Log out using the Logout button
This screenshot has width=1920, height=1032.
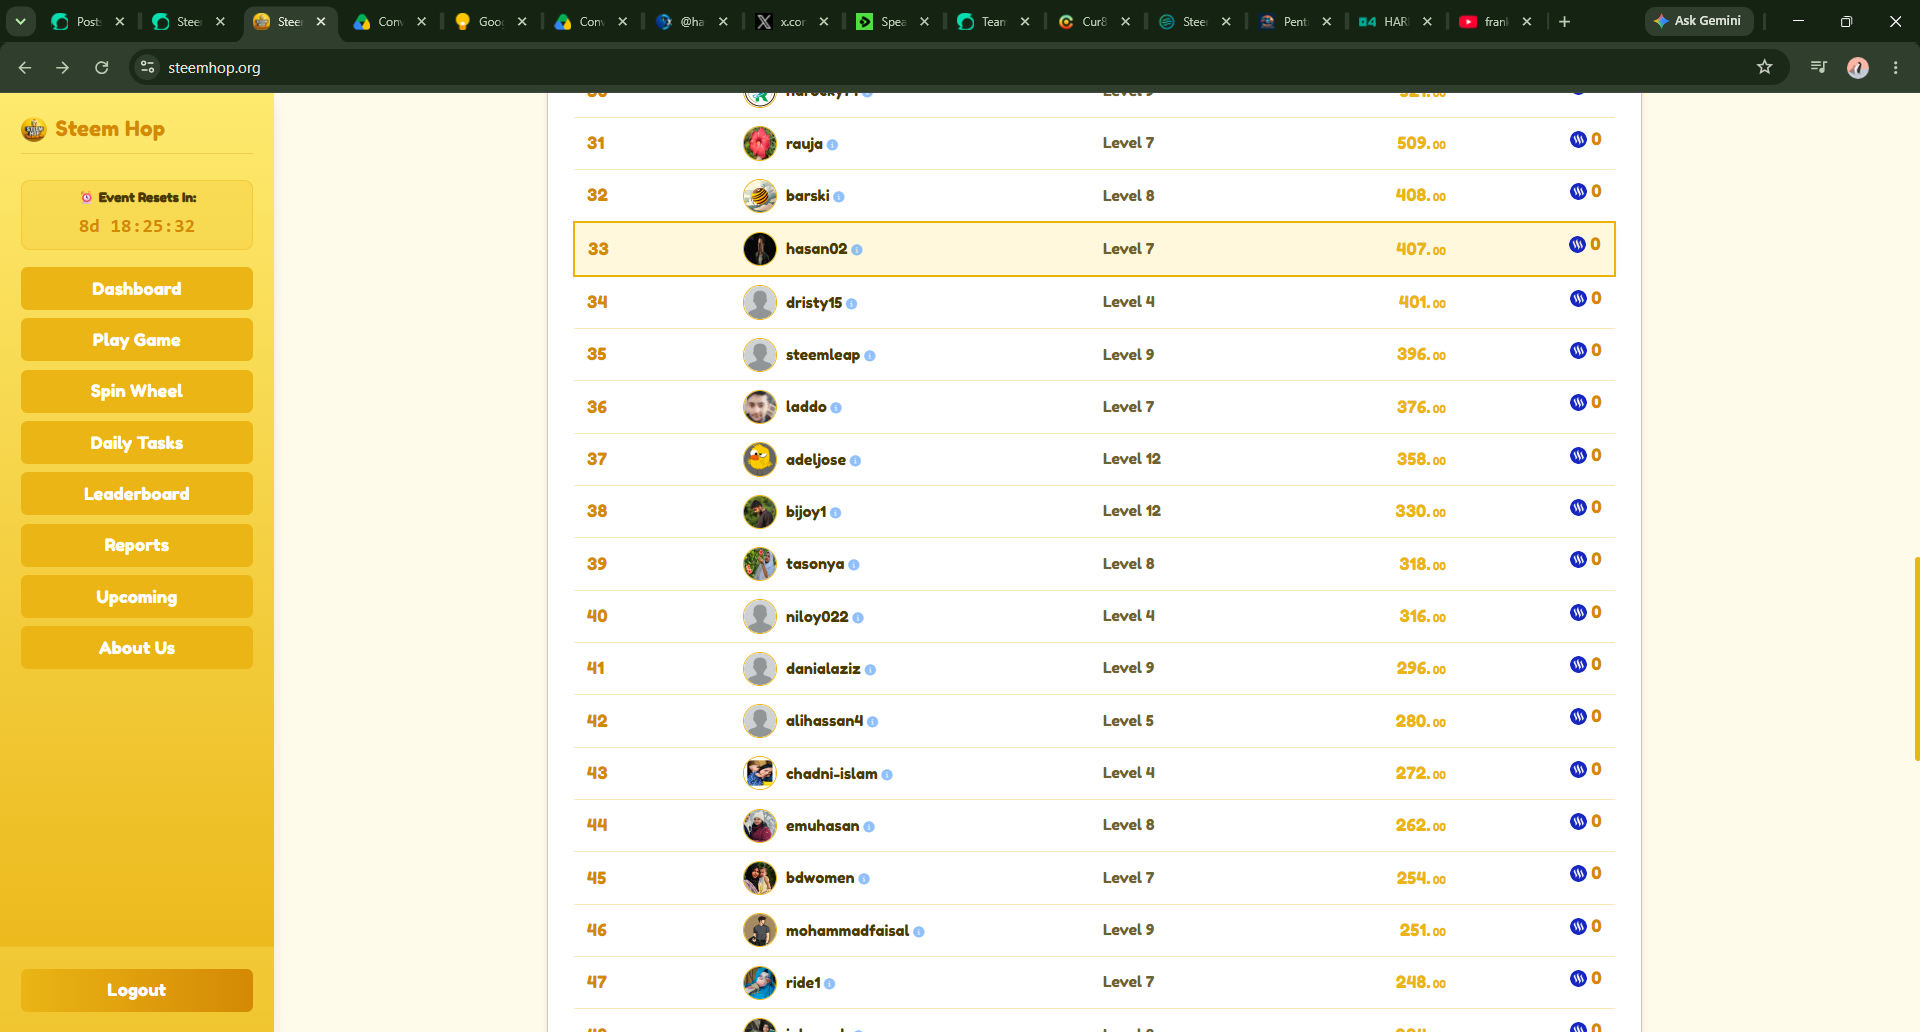(137, 990)
